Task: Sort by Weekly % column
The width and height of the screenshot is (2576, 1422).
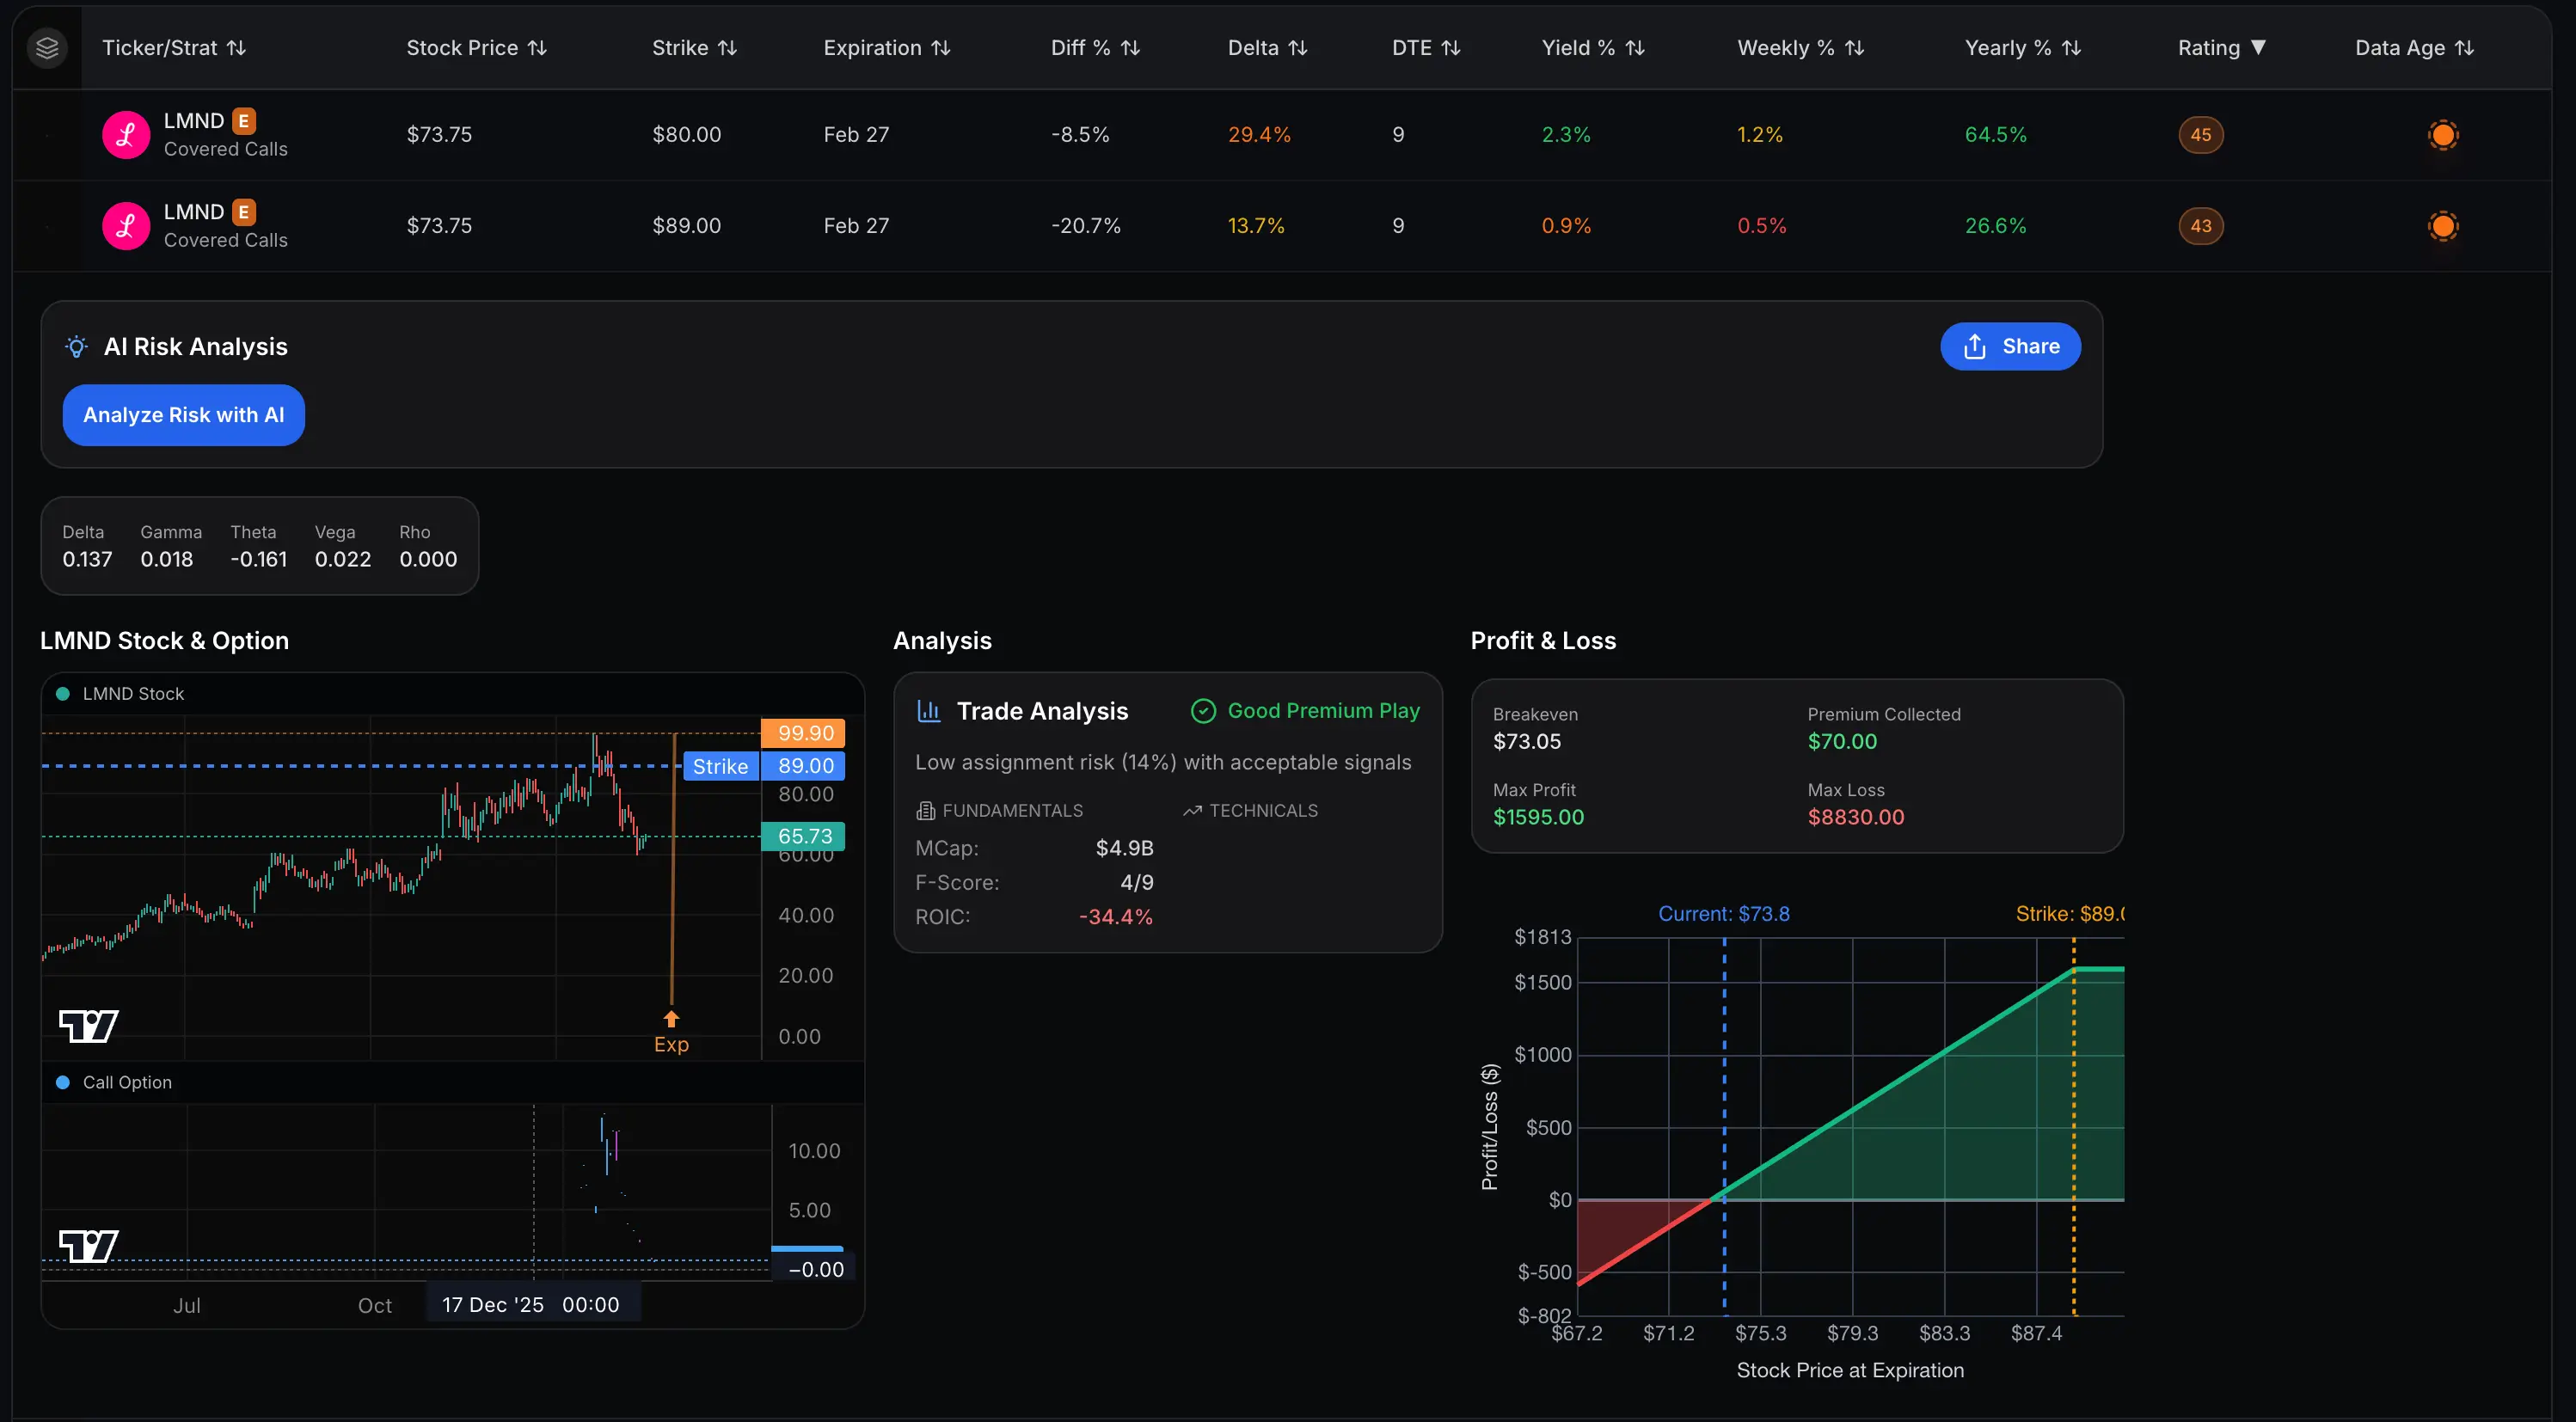Action: 1800,48
